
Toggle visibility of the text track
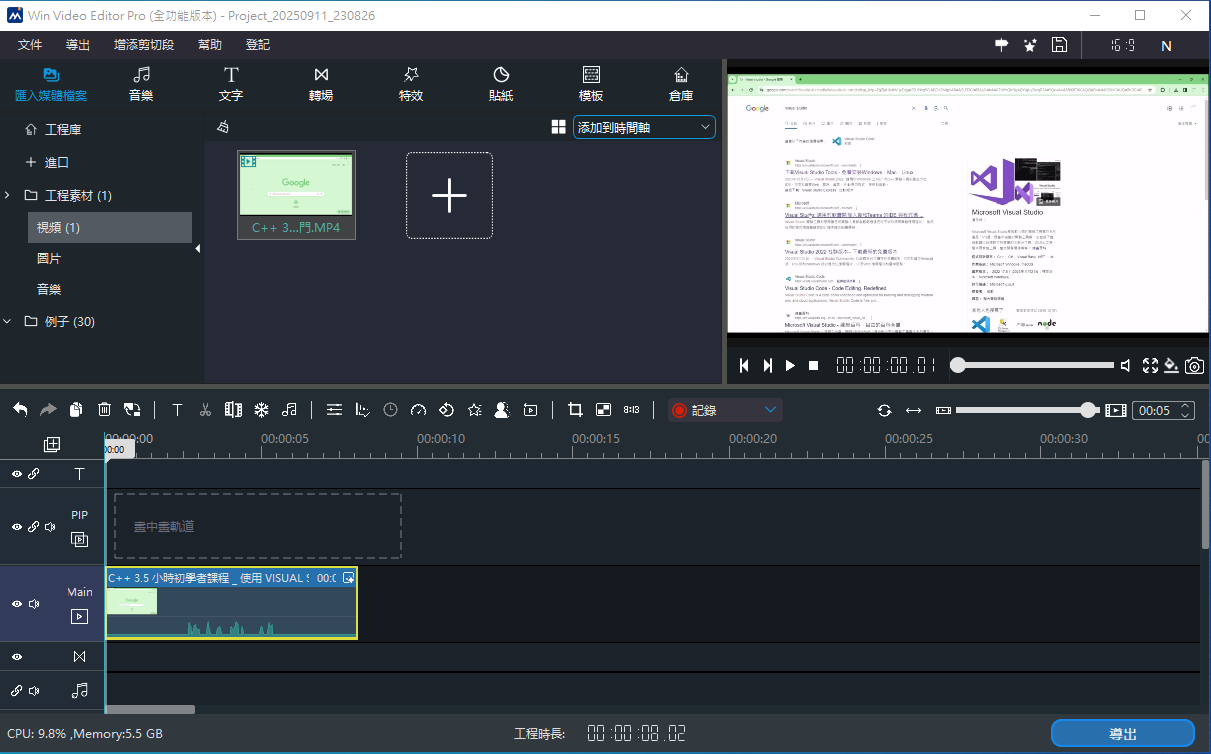[x=17, y=473]
